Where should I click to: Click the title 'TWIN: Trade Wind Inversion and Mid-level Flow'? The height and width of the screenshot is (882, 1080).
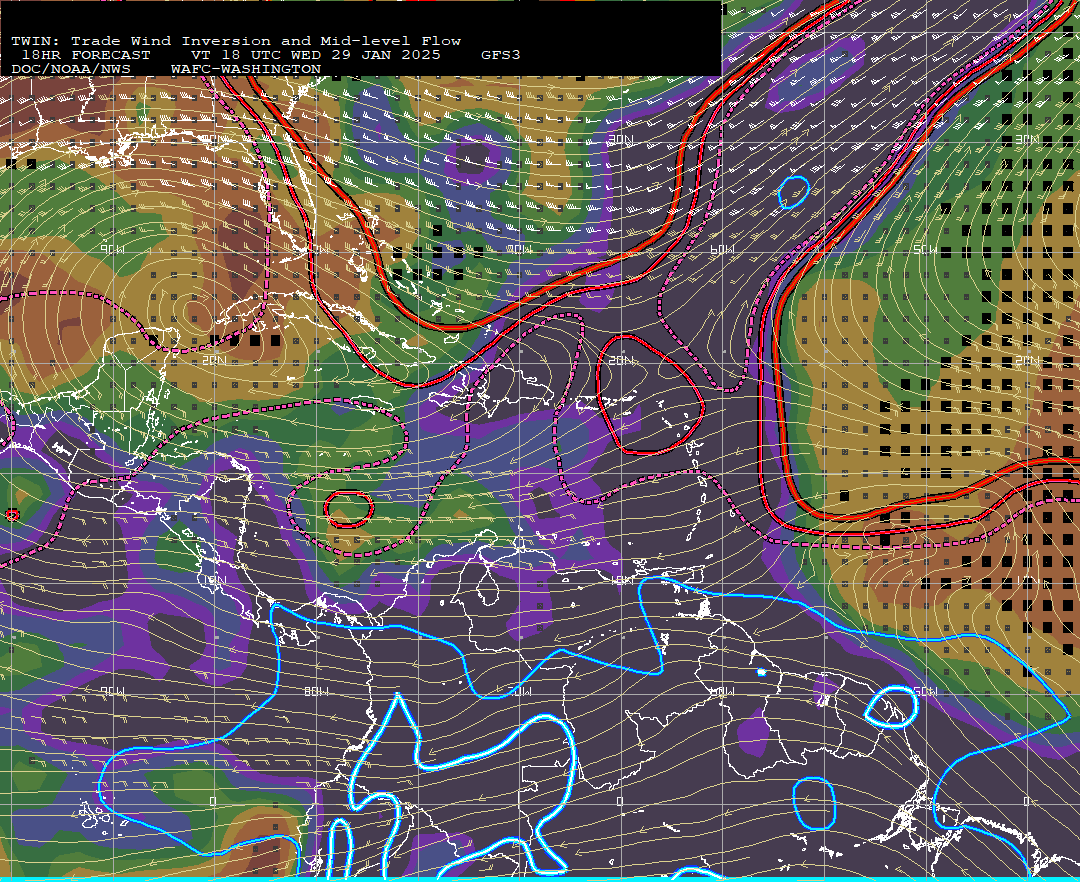tap(236, 41)
